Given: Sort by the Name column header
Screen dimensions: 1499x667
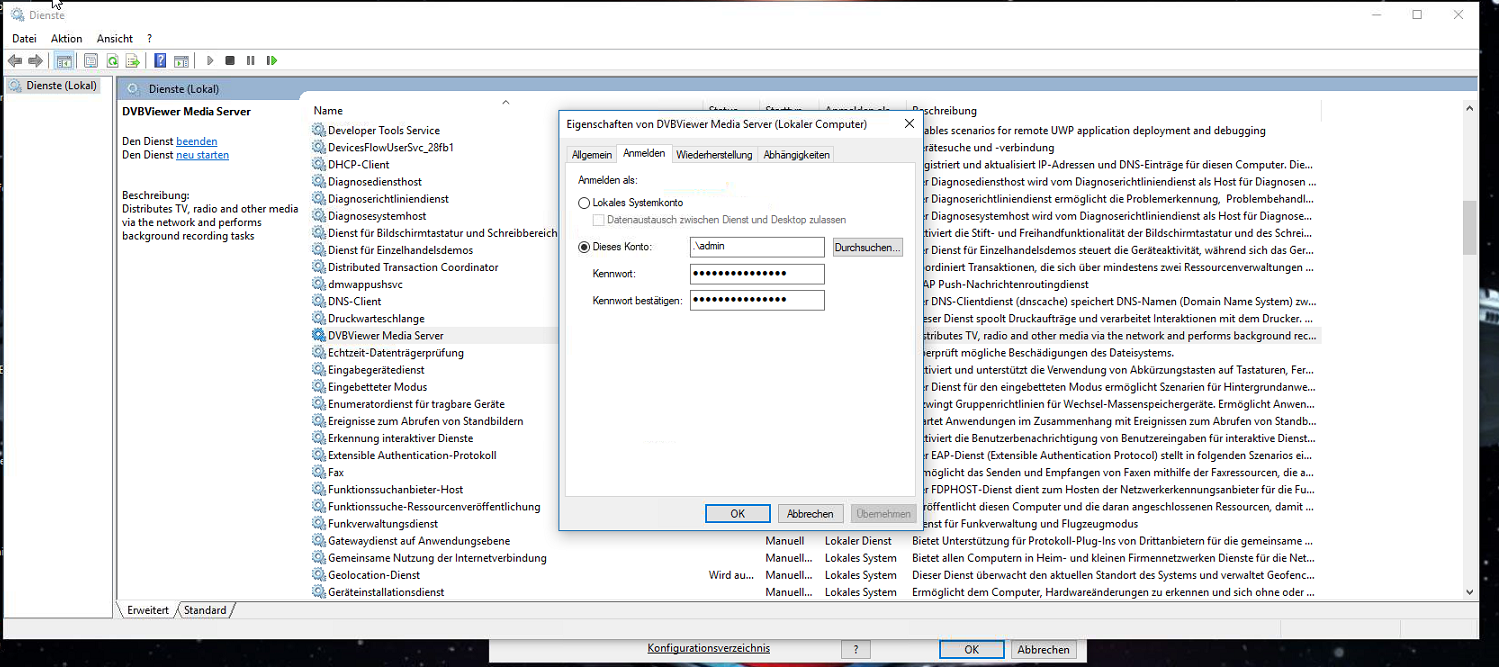Looking at the screenshot, I should (x=327, y=111).
